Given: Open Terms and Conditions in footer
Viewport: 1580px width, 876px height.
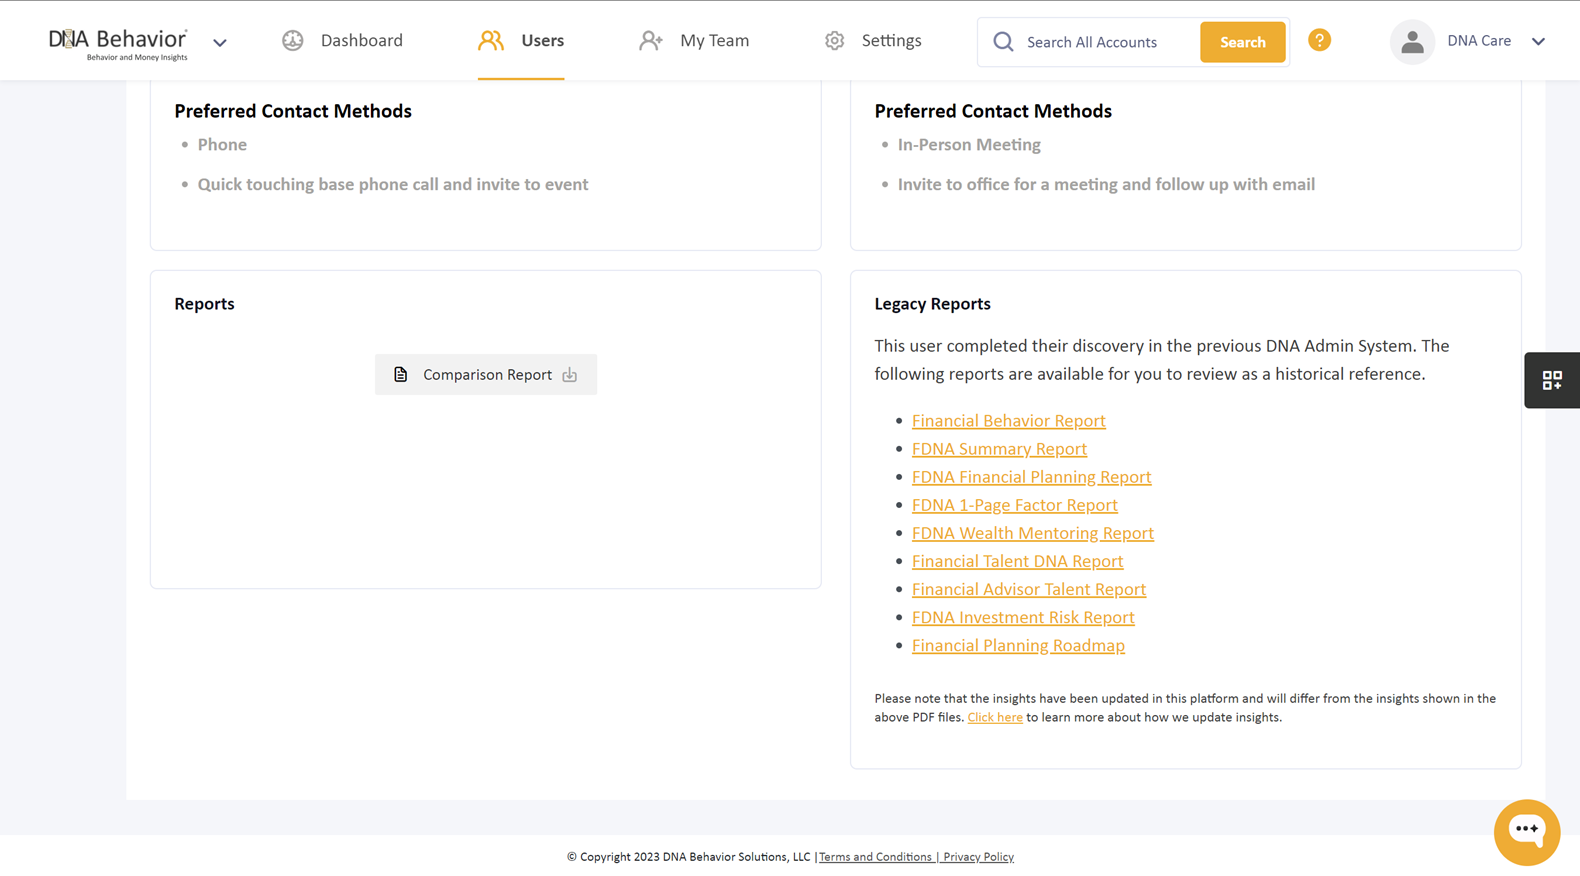Looking at the screenshot, I should coord(876,857).
